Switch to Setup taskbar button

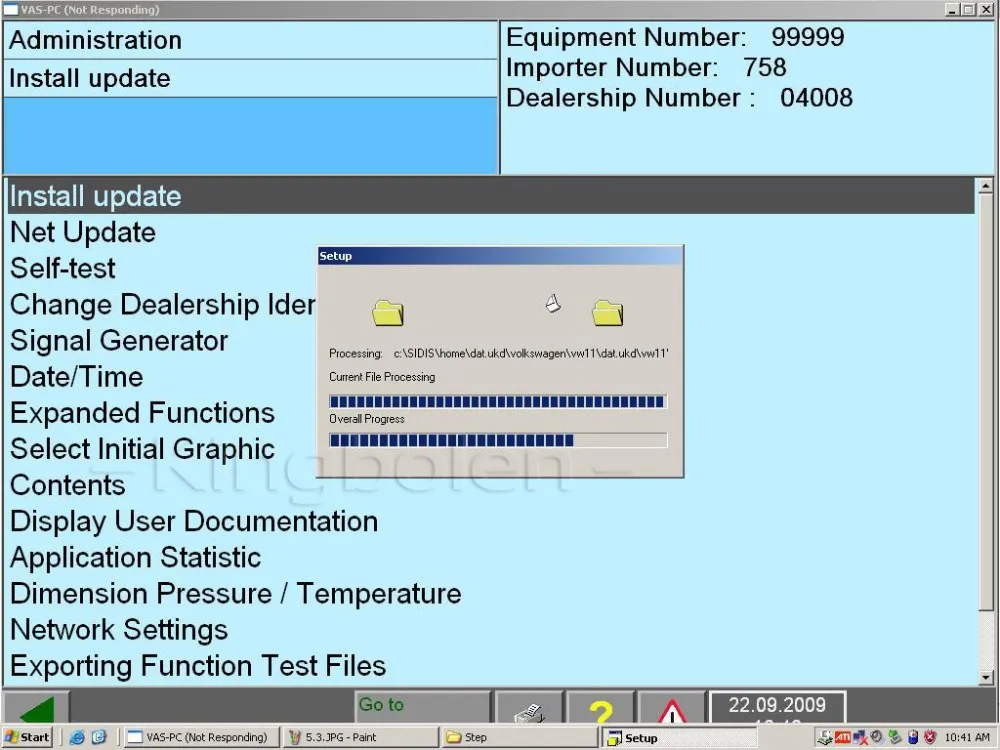point(679,737)
